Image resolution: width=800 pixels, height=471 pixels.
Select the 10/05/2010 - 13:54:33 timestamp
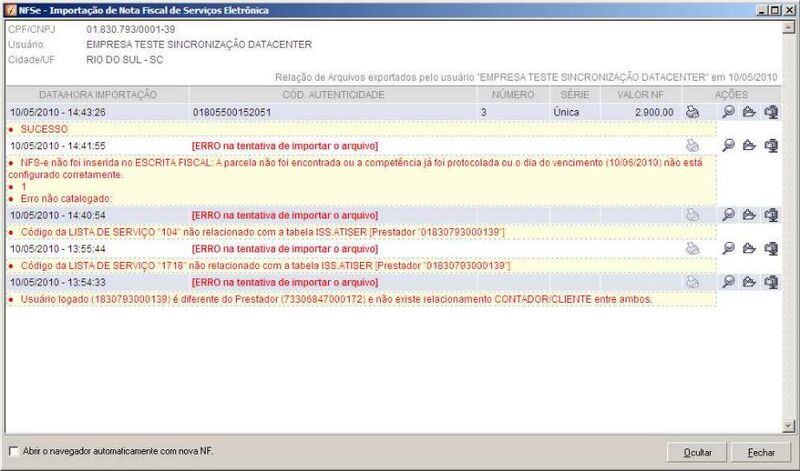(x=58, y=283)
